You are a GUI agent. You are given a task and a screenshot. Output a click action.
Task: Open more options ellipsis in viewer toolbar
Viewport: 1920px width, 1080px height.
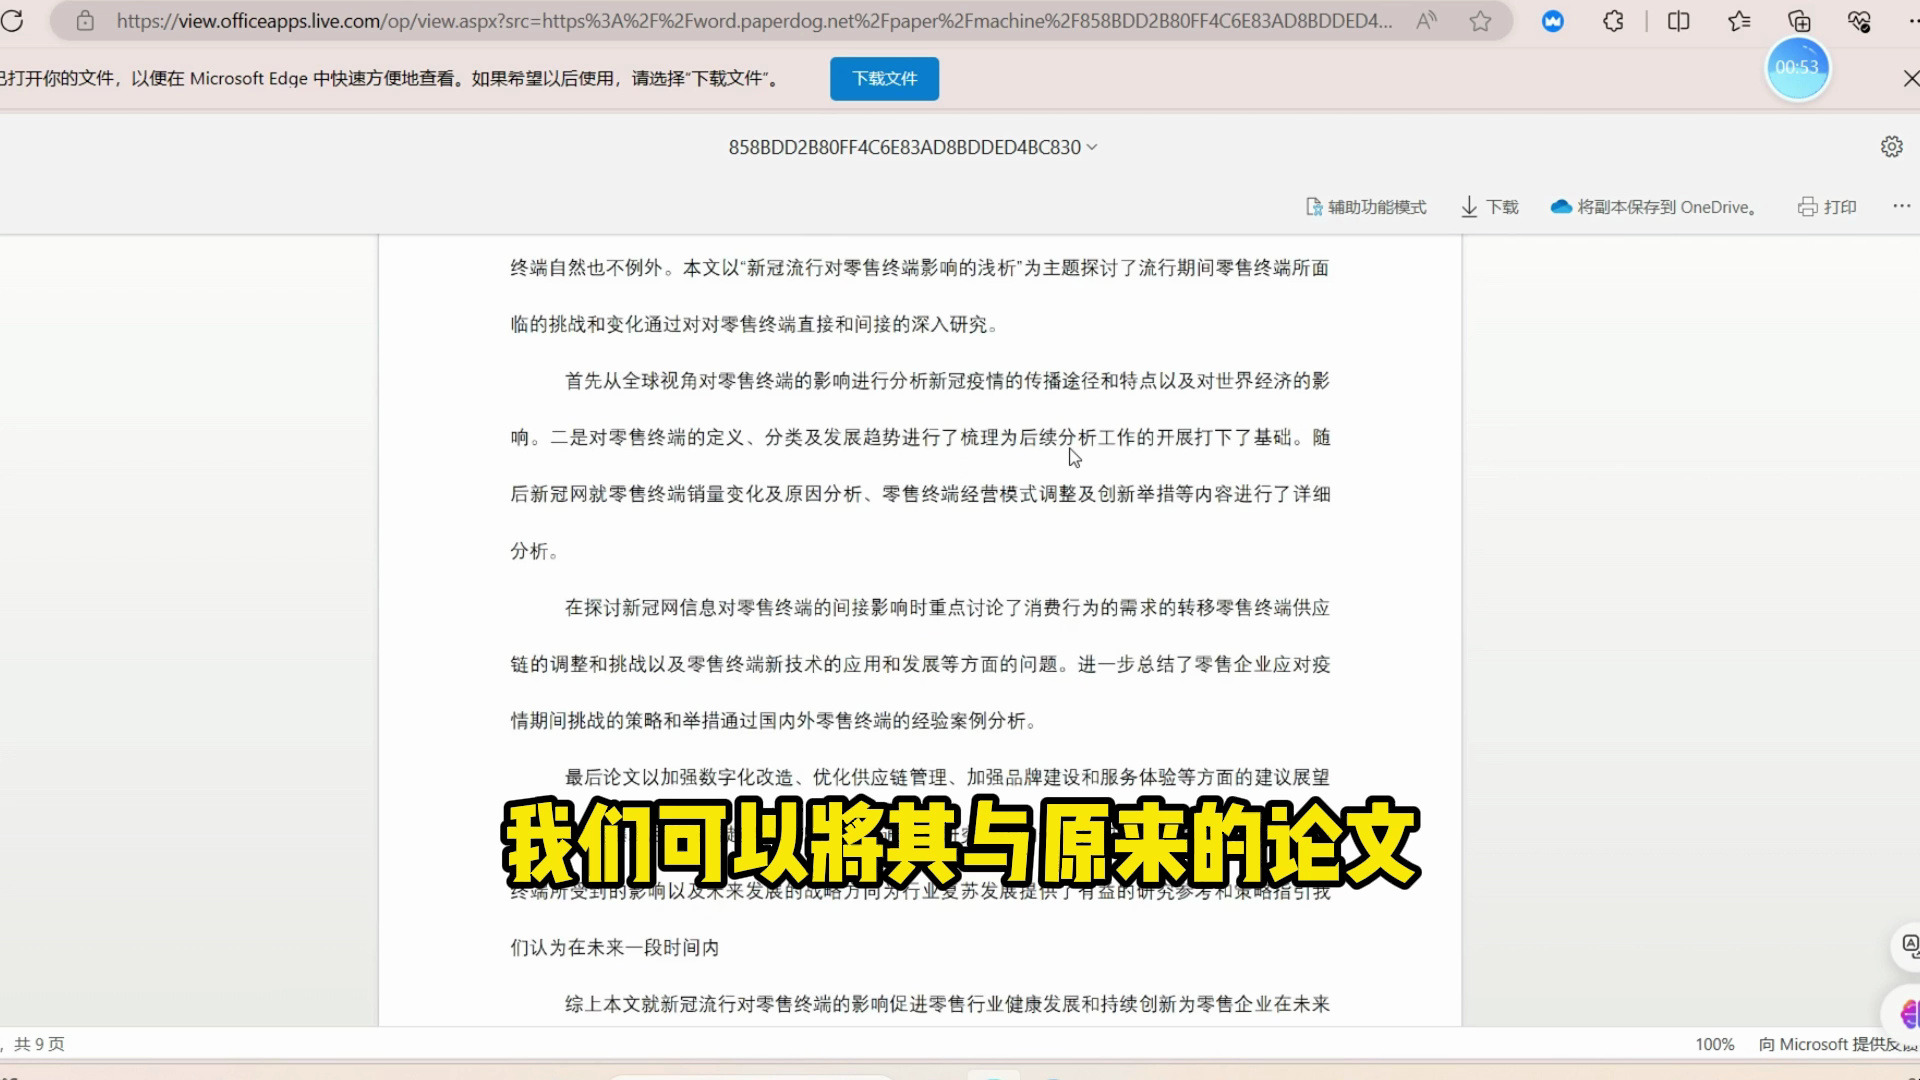coord(1901,206)
